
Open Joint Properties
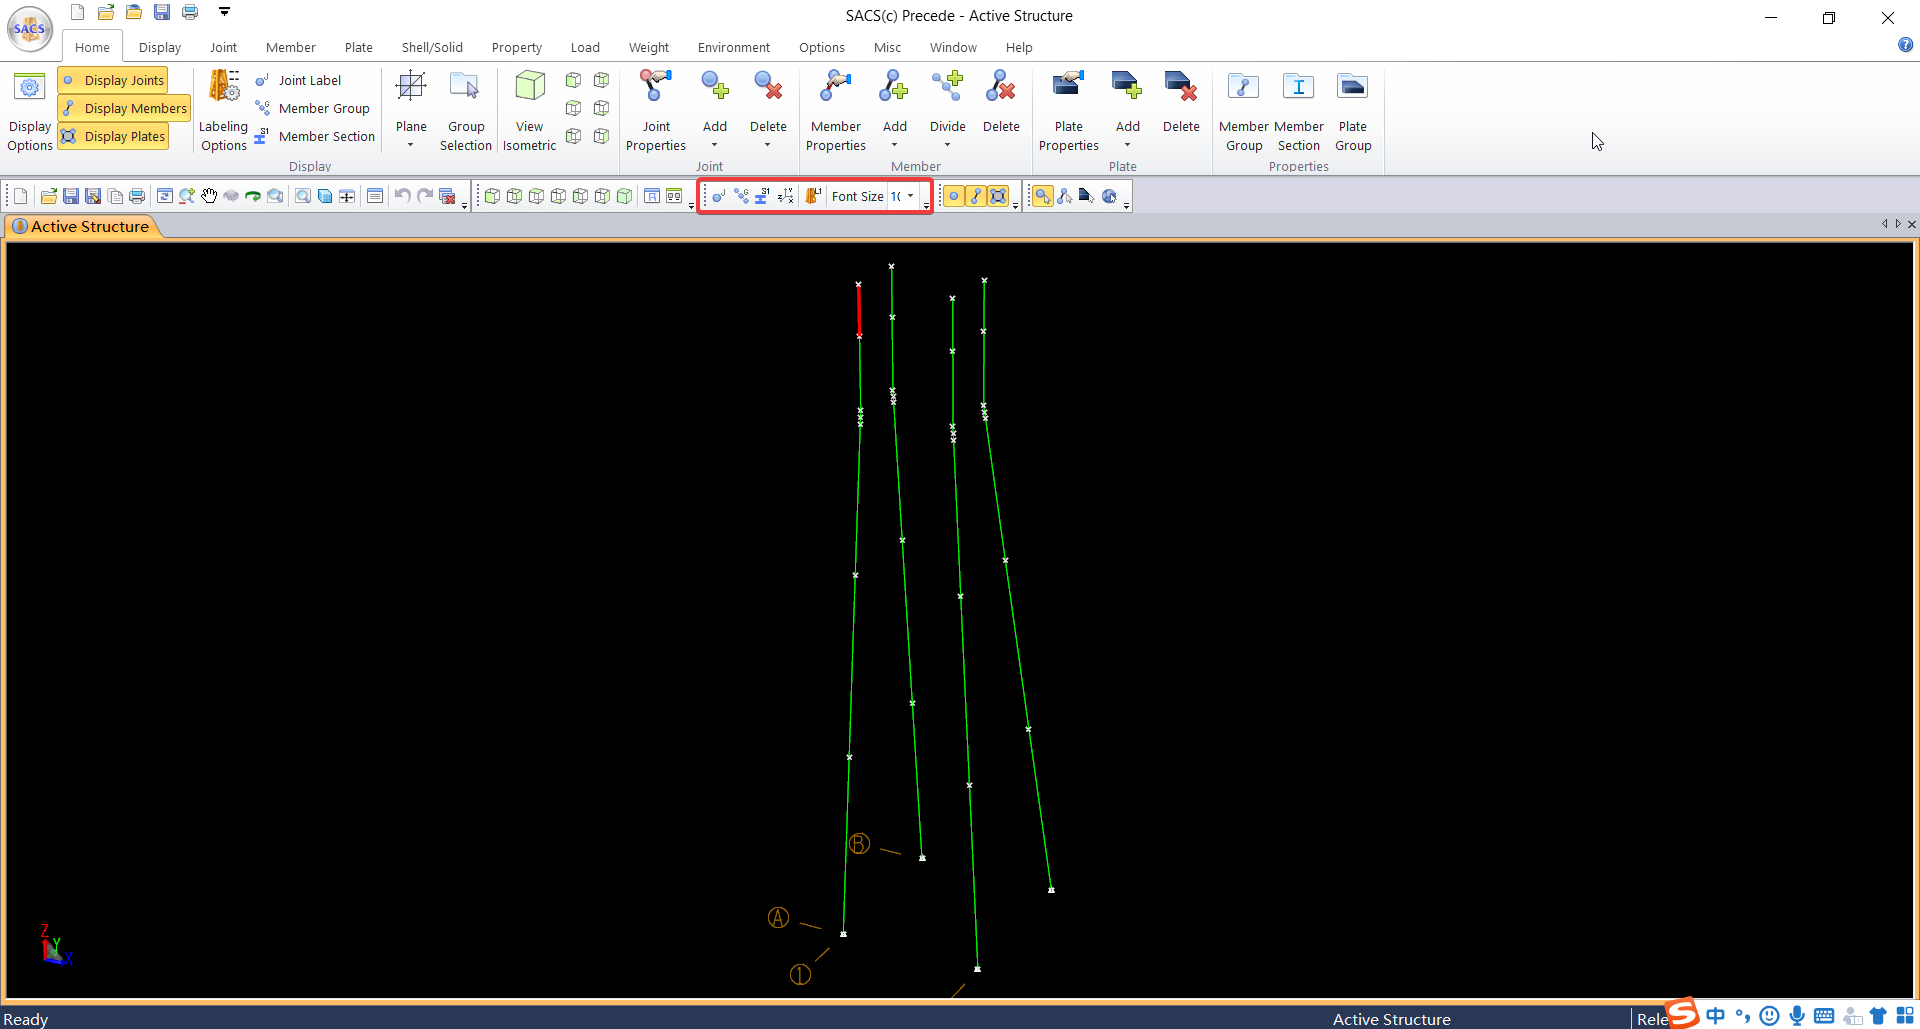coord(656,112)
